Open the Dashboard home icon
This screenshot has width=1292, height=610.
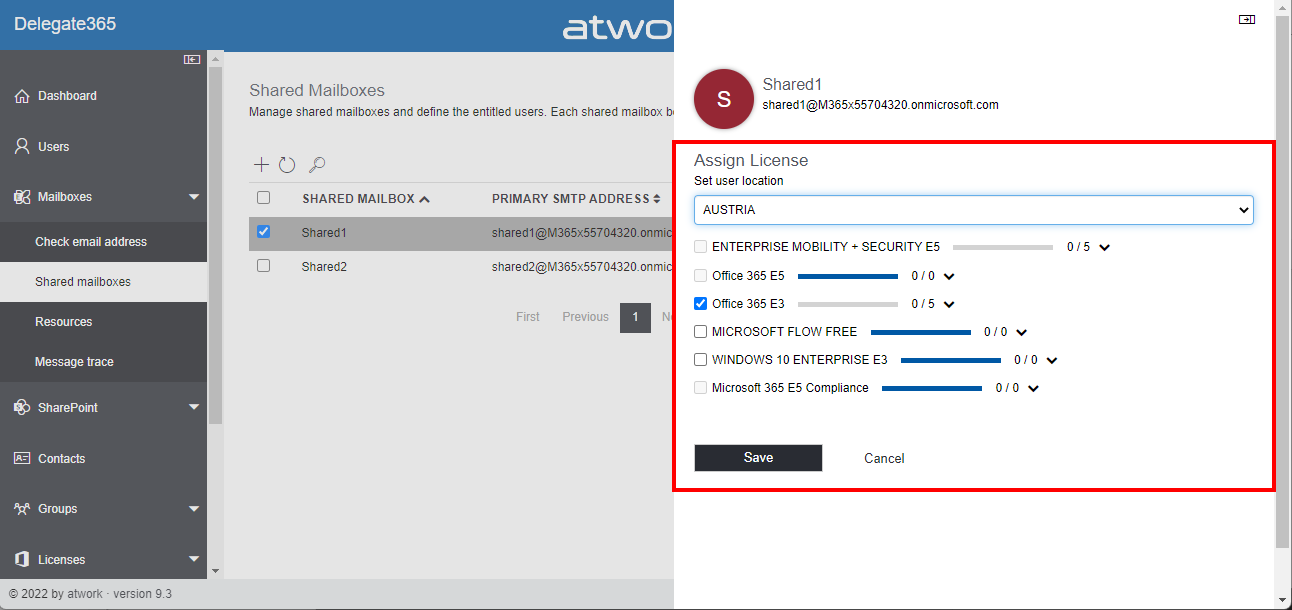point(21,96)
